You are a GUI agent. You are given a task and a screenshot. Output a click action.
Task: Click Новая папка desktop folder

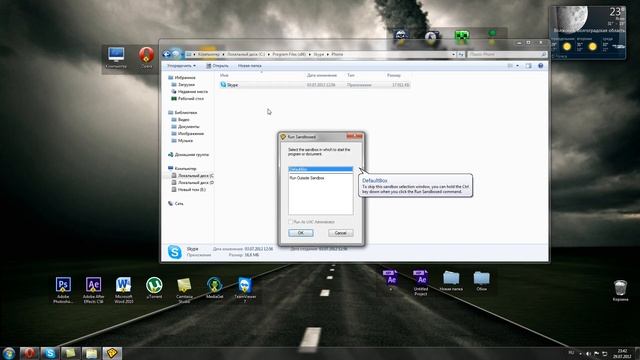pyautogui.click(x=451, y=281)
